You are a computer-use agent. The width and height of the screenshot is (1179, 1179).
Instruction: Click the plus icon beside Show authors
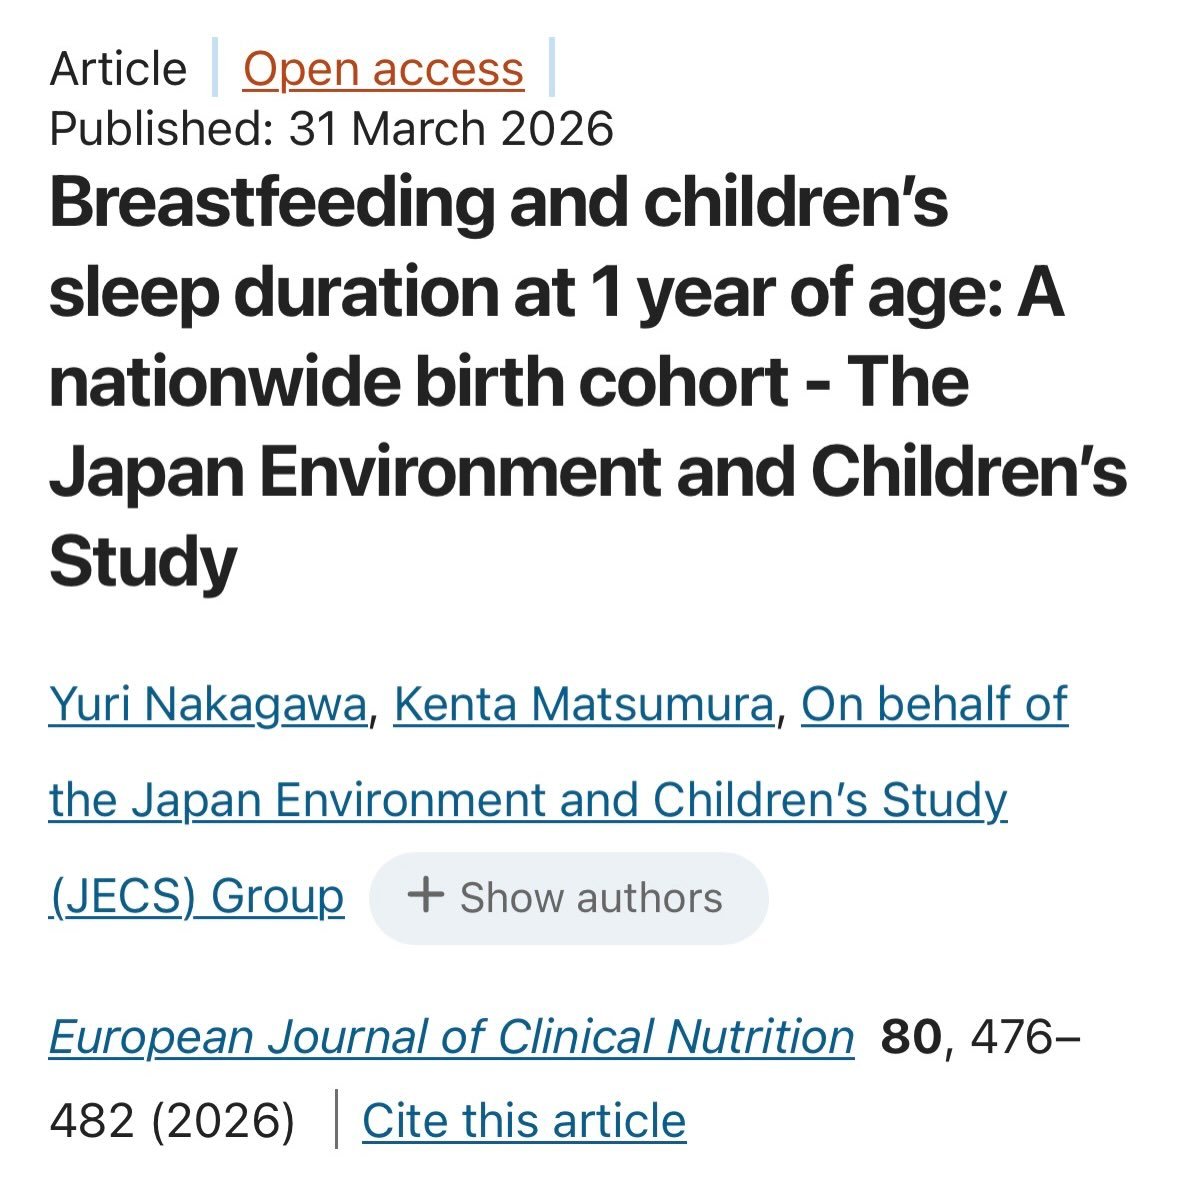click(426, 896)
